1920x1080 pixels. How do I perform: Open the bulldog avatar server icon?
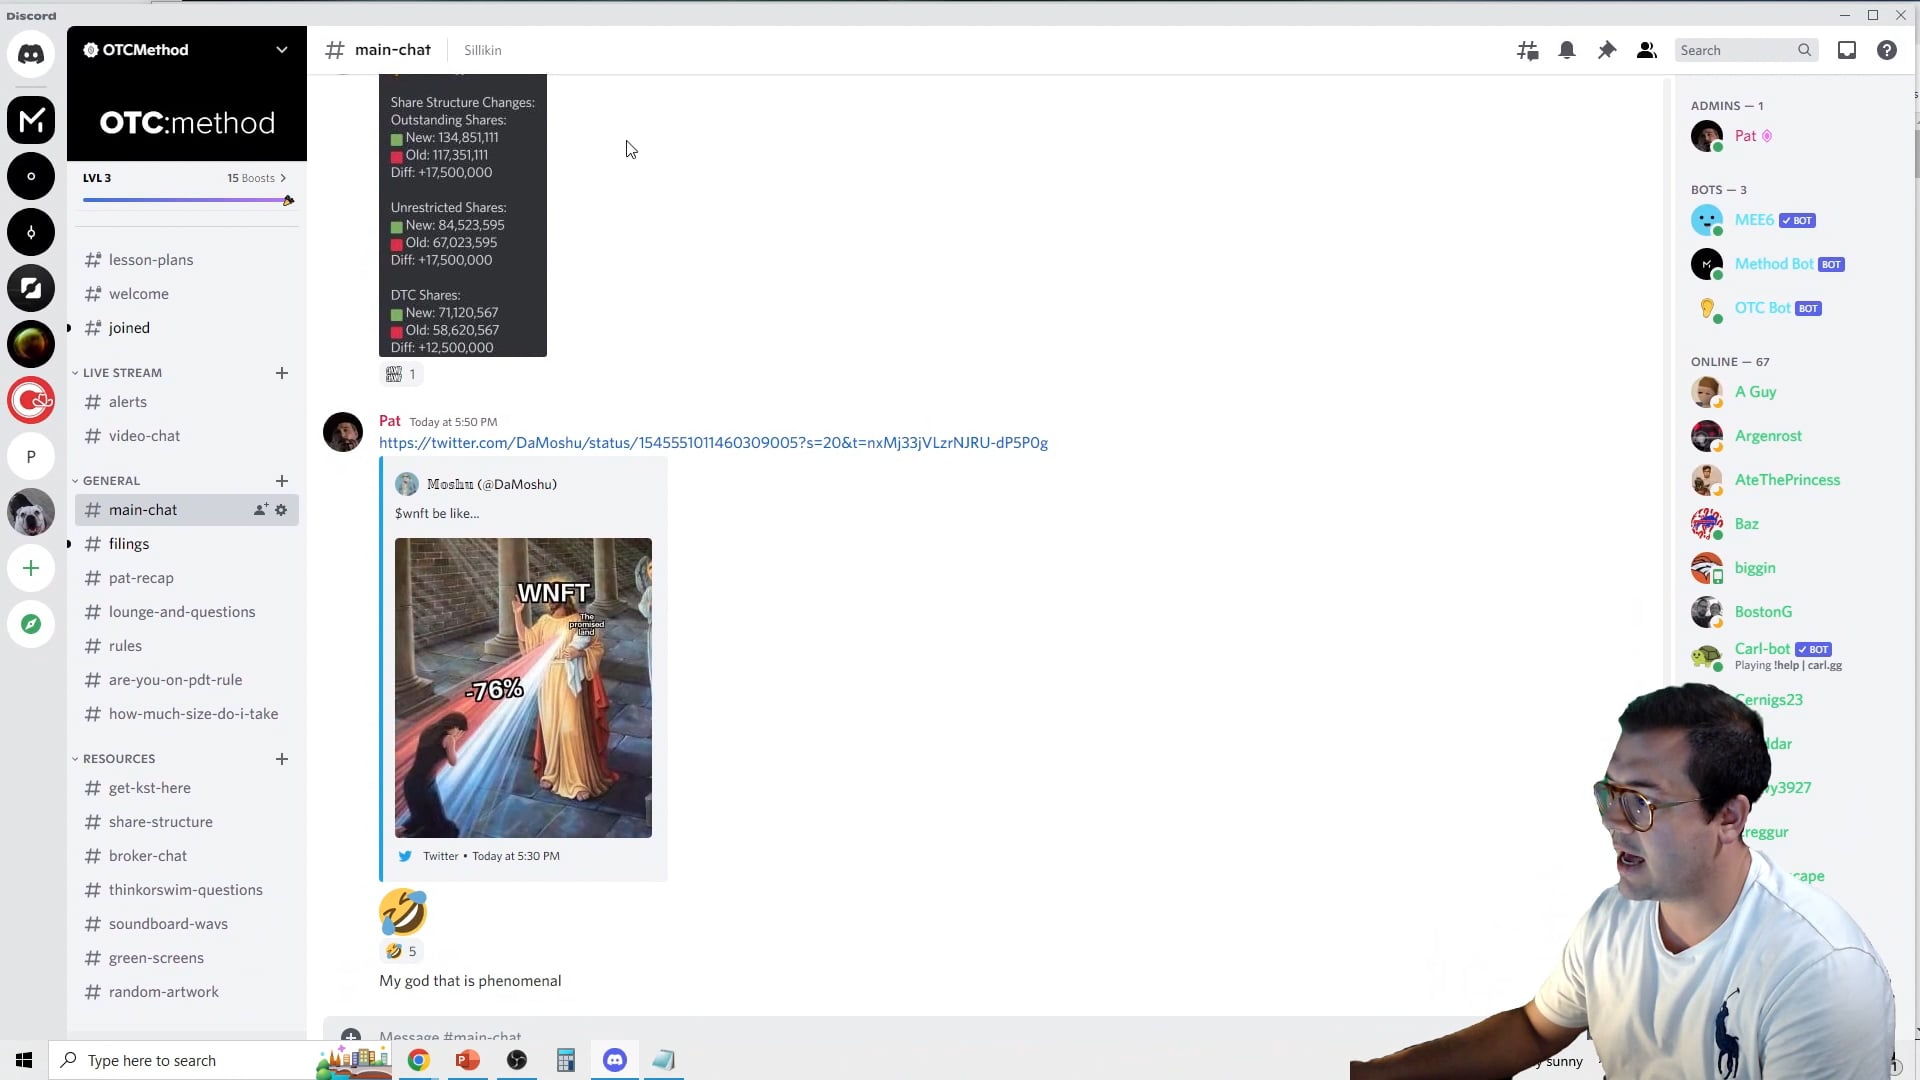pos(31,512)
